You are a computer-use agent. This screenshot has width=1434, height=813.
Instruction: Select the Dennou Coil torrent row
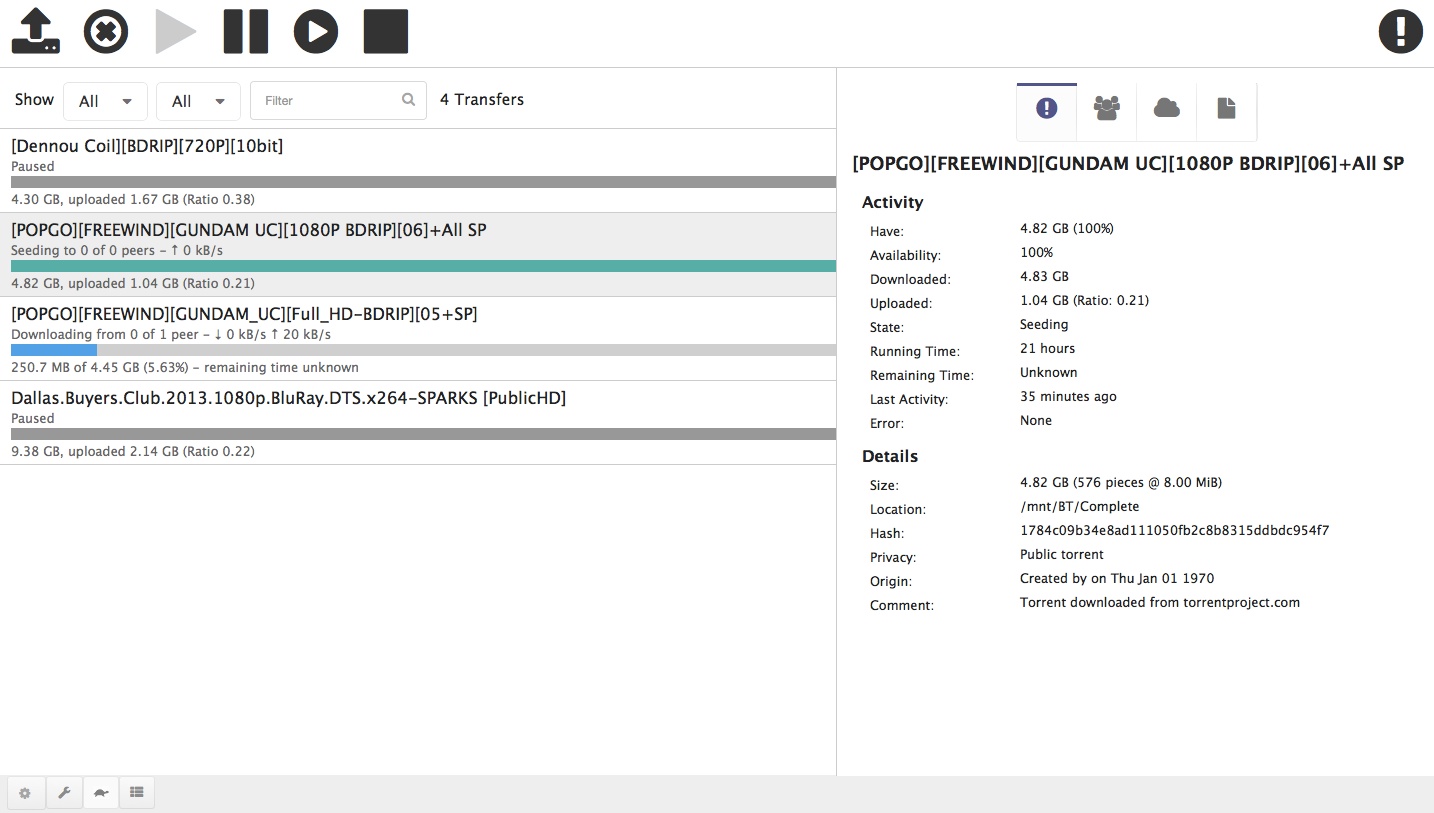[x=418, y=171]
